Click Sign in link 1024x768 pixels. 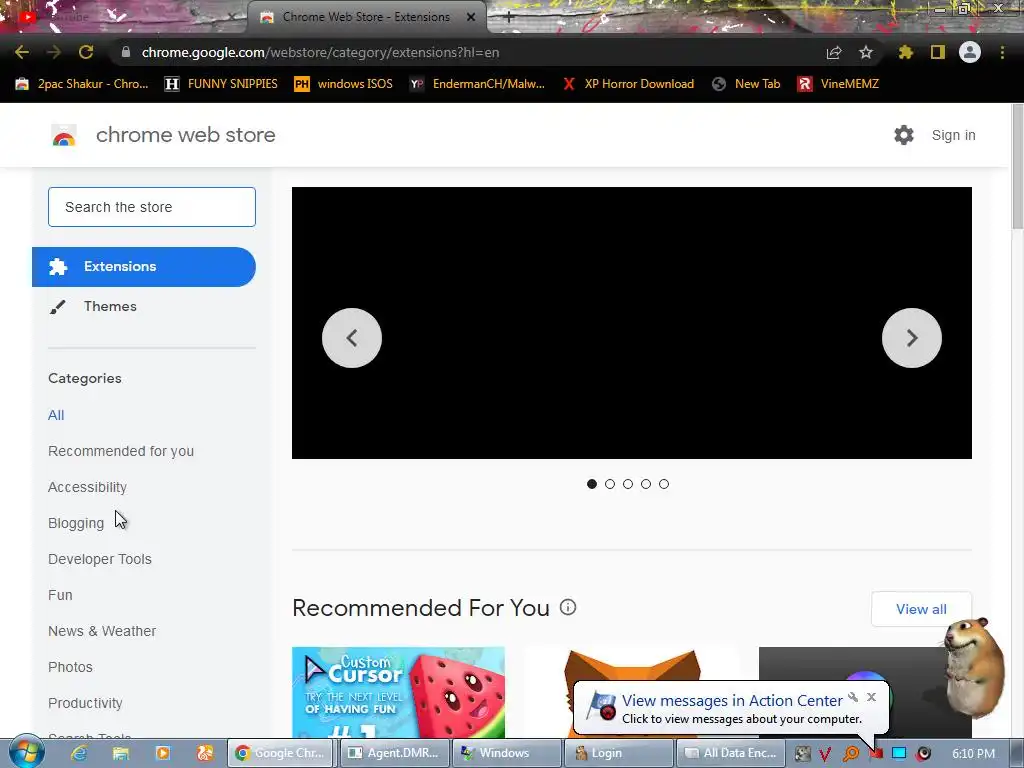point(953,135)
